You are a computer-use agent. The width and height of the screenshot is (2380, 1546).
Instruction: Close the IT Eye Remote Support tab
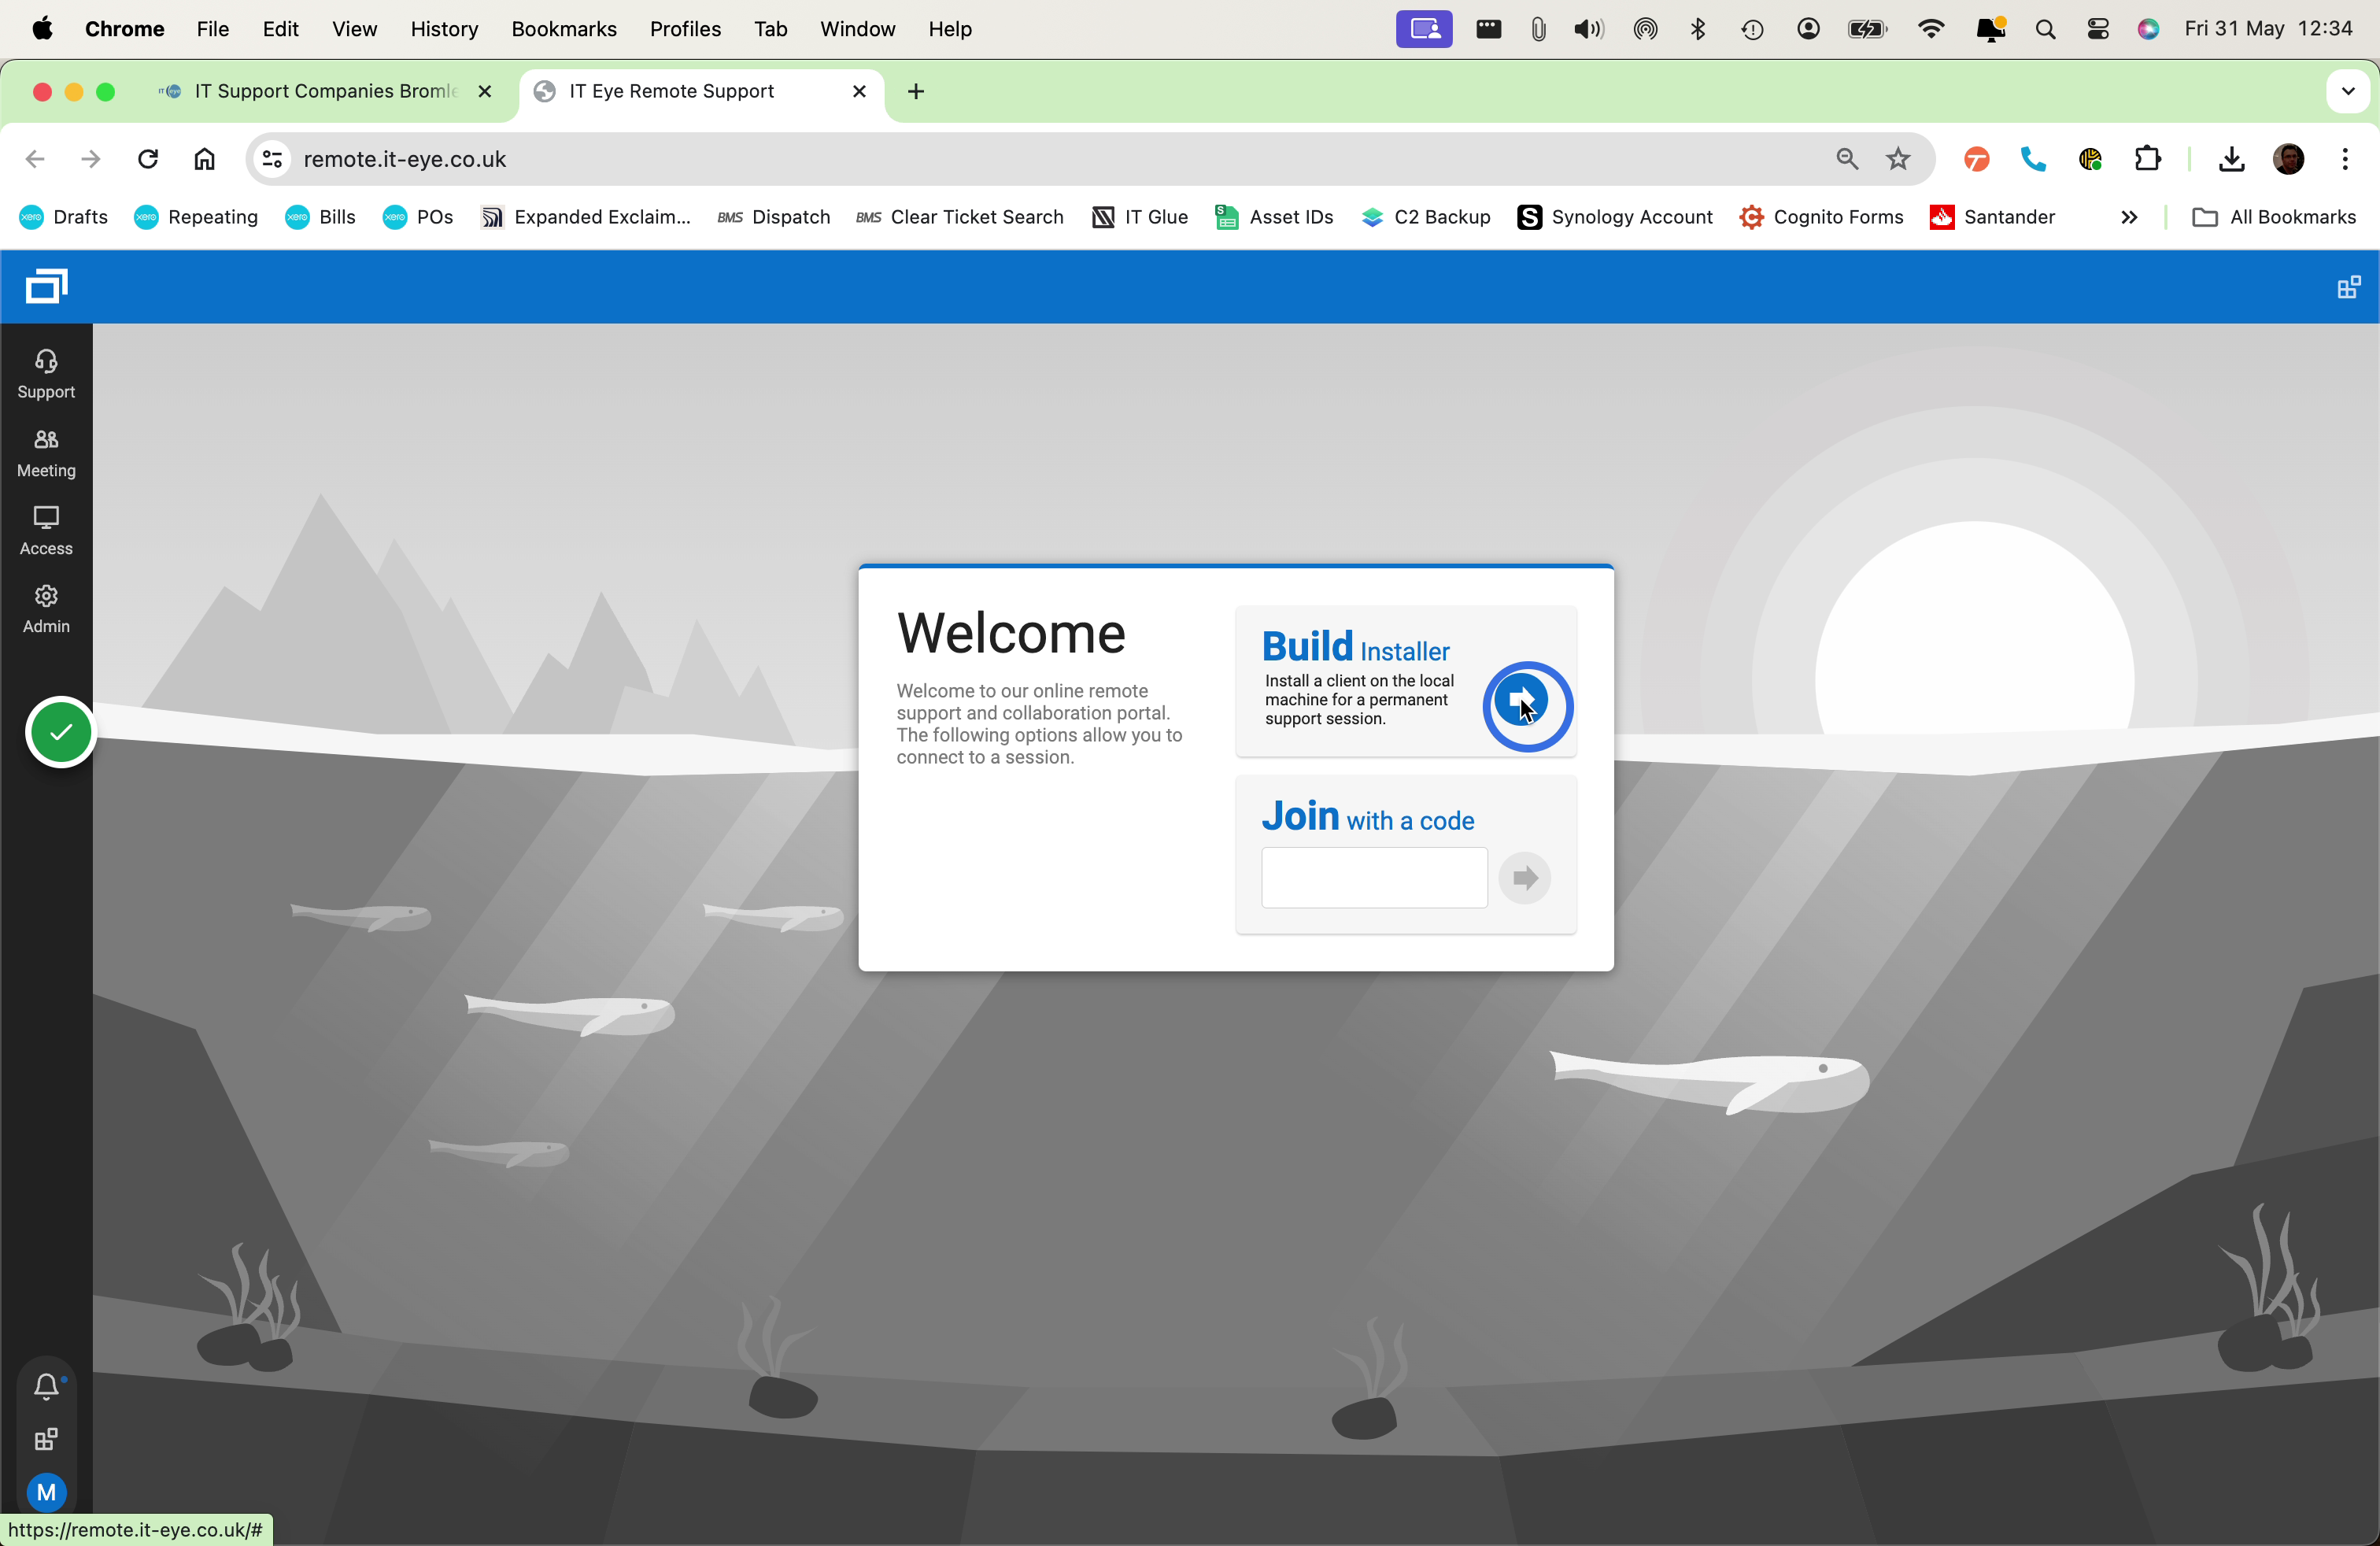859,91
